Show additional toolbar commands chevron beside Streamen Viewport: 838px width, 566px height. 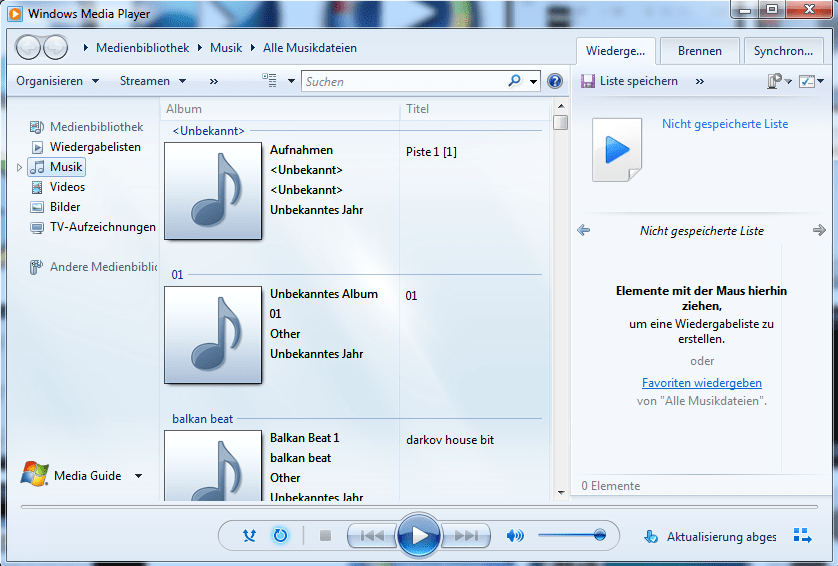pyautogui.click(x=214, y=81)
